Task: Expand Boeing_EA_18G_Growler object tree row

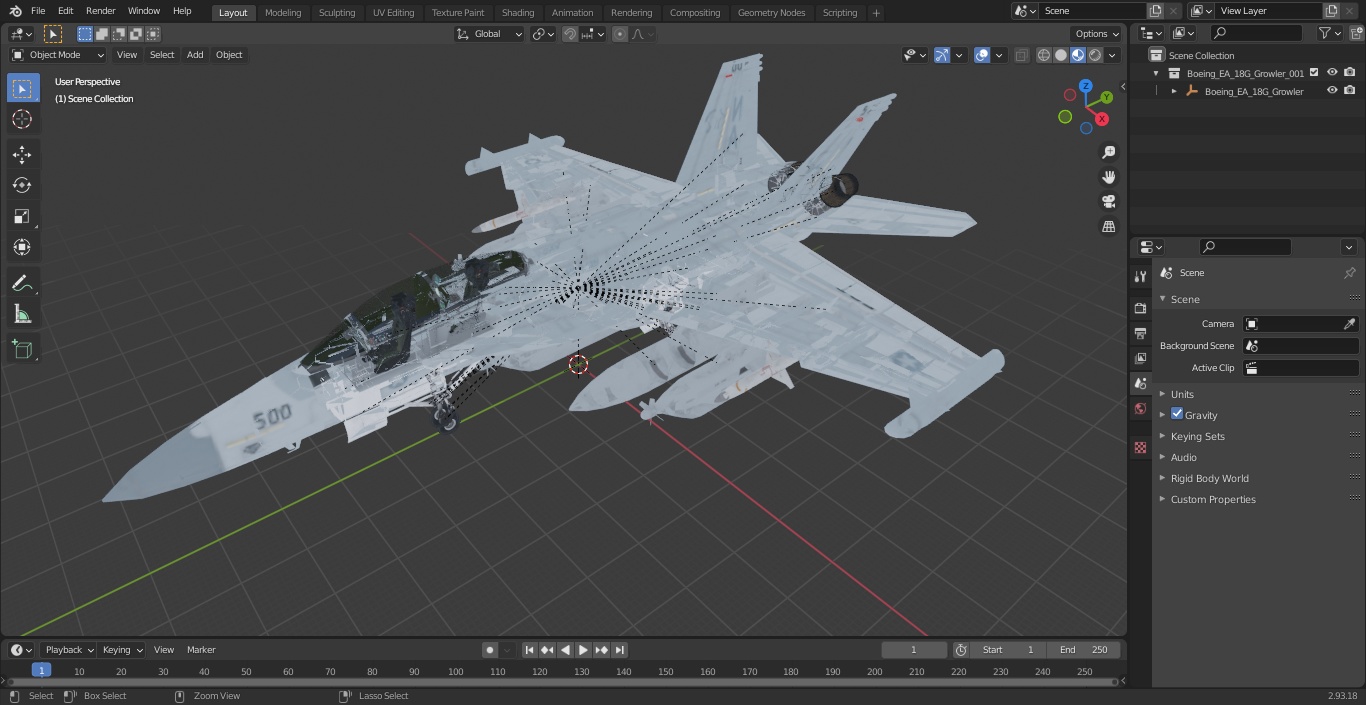Action: pyautogui.click(x=1174, y=91)
